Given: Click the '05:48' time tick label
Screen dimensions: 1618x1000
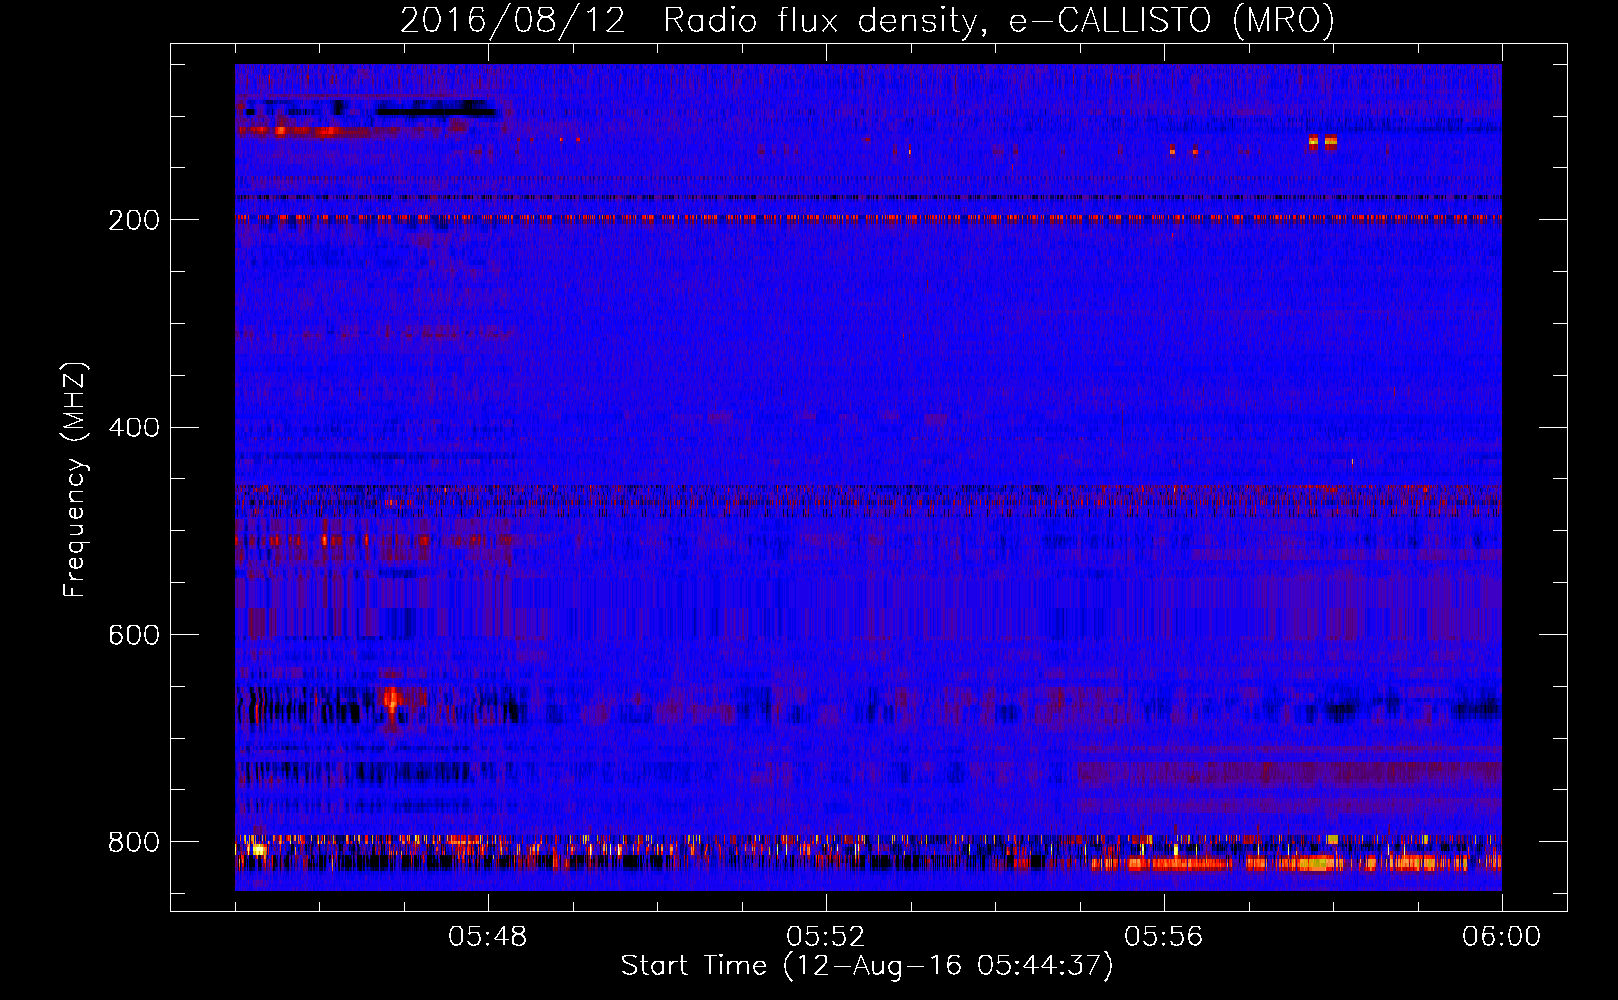Looking at the screenshot, I should [488, 937].
